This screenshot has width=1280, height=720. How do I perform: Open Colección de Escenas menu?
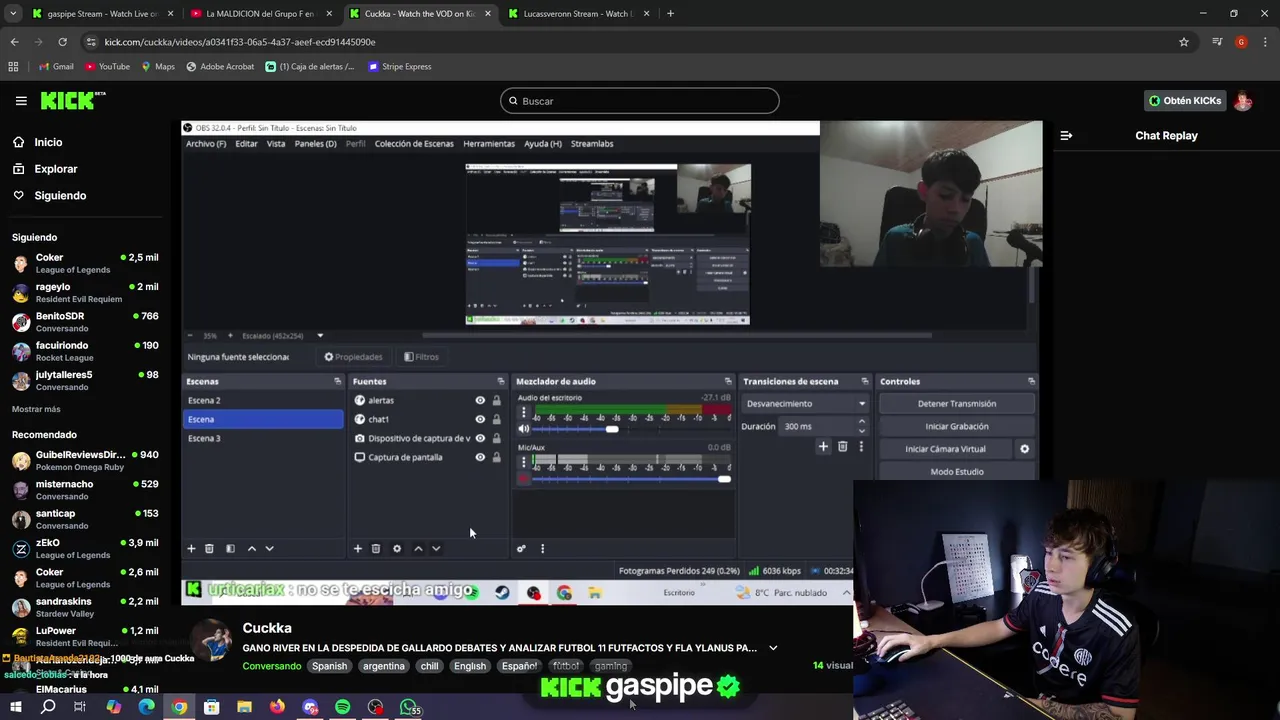(414, 143)
